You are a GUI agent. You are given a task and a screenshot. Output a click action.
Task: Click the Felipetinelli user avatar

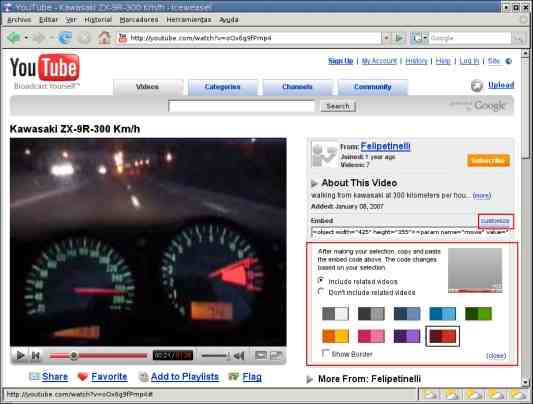(324, 155)
